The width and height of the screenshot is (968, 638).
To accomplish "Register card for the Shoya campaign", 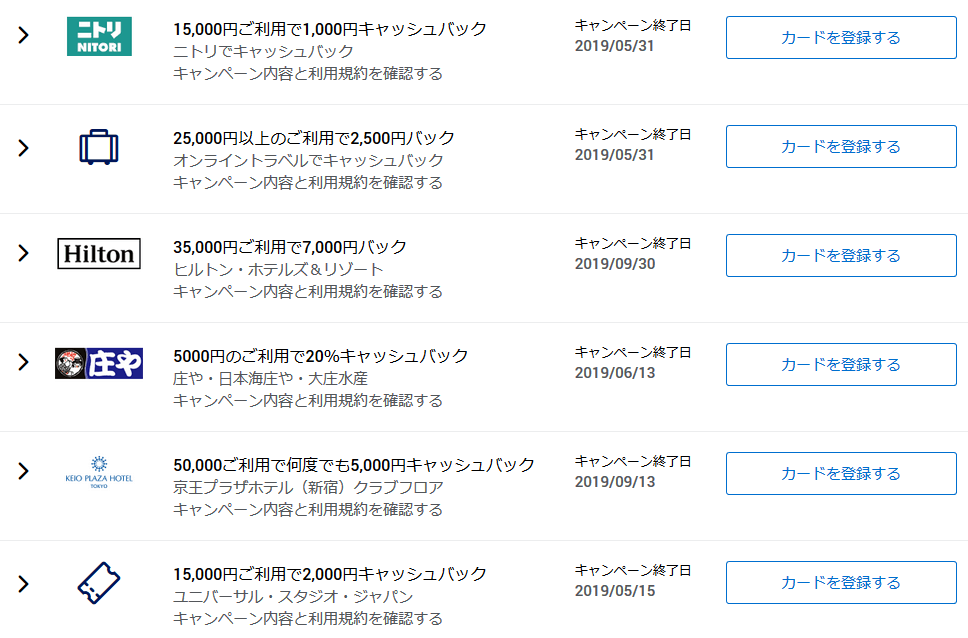I will [840, 365].
